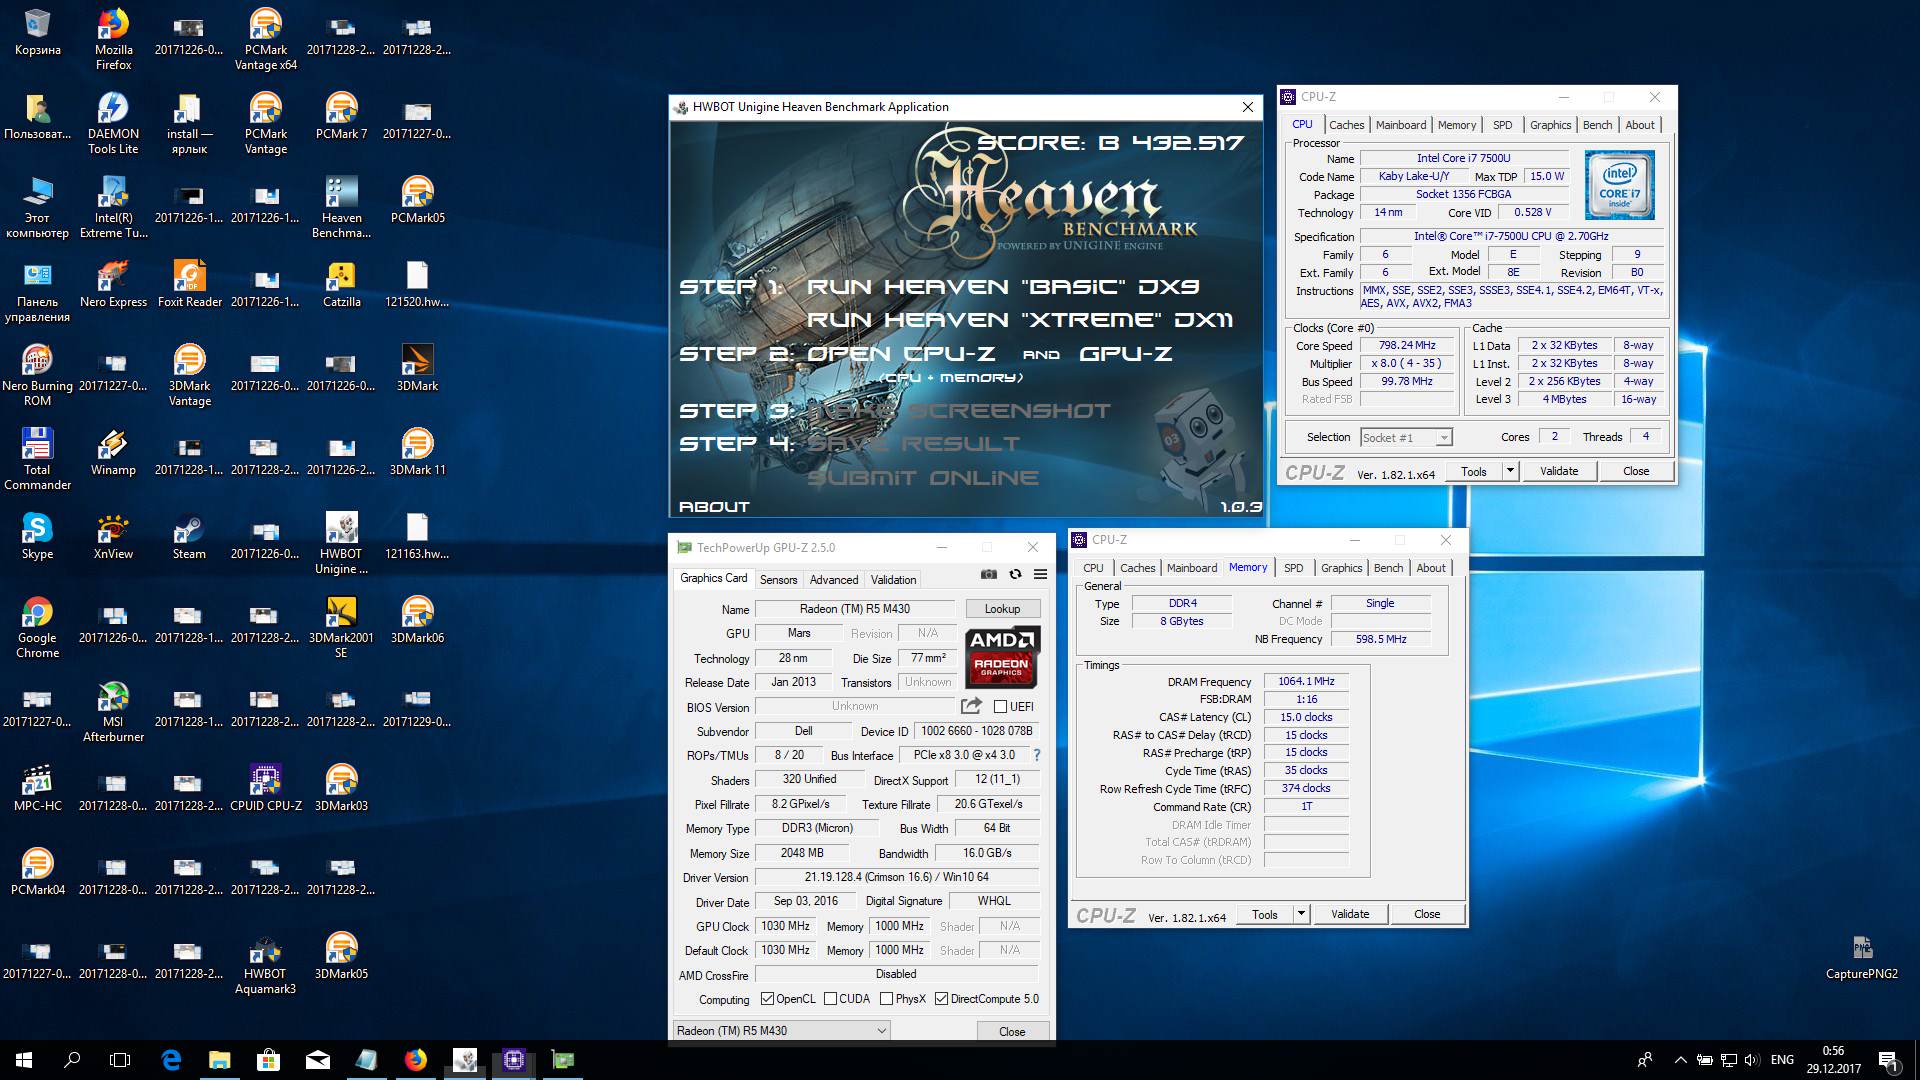Open Windows Start menu

[x=24, y=1060]
